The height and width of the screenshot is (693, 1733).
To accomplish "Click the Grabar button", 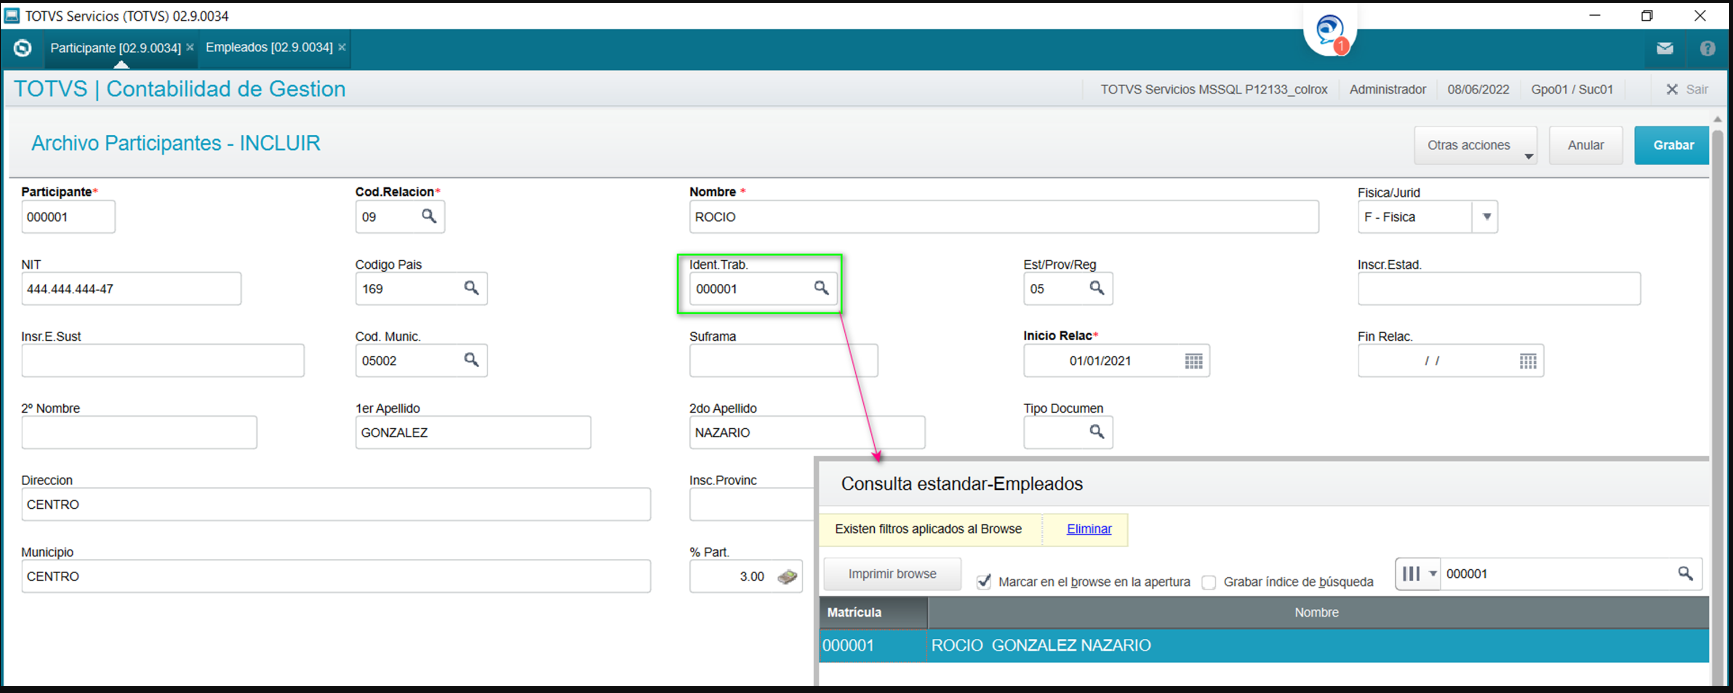I will pyautogui.click(x=1673, y=146).
